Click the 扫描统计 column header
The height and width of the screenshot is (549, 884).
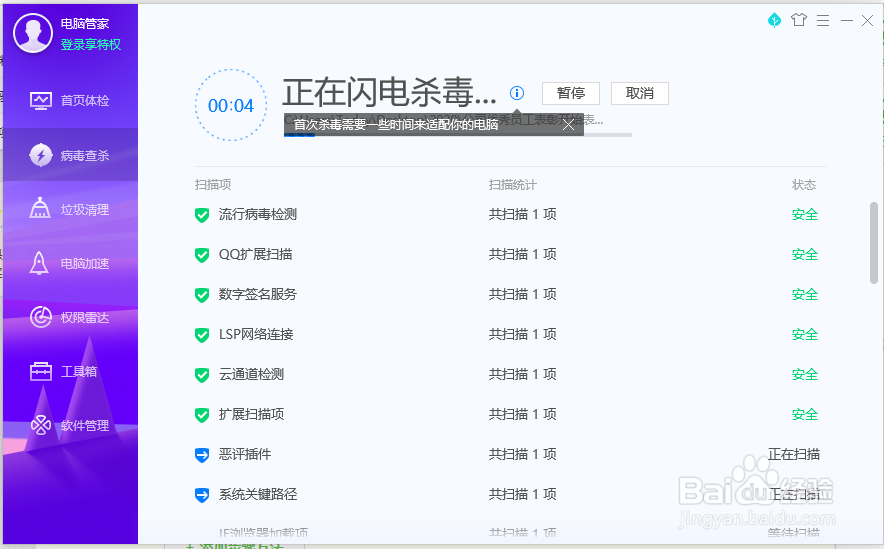pos(512,185)
